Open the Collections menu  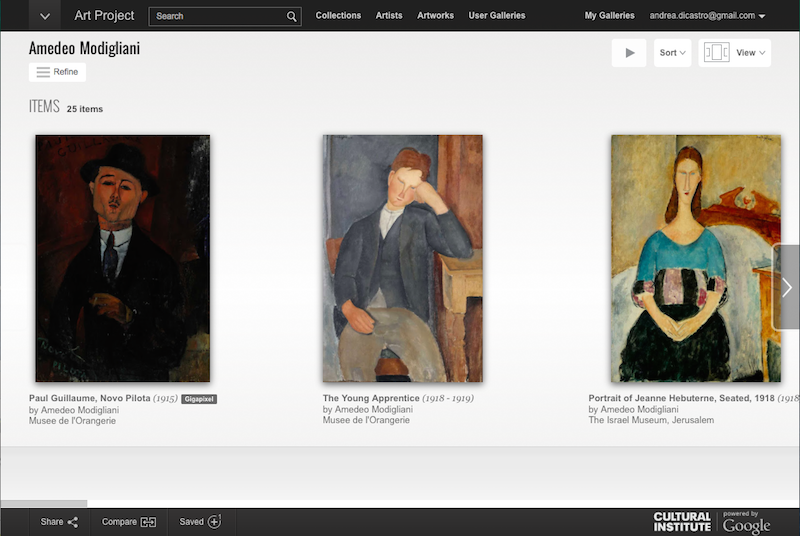click(338, 15)
